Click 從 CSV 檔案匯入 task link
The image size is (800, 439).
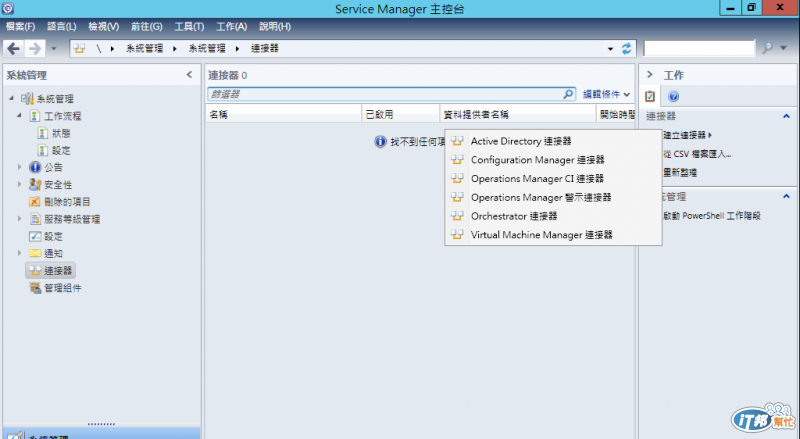click(x=697, y=154)
